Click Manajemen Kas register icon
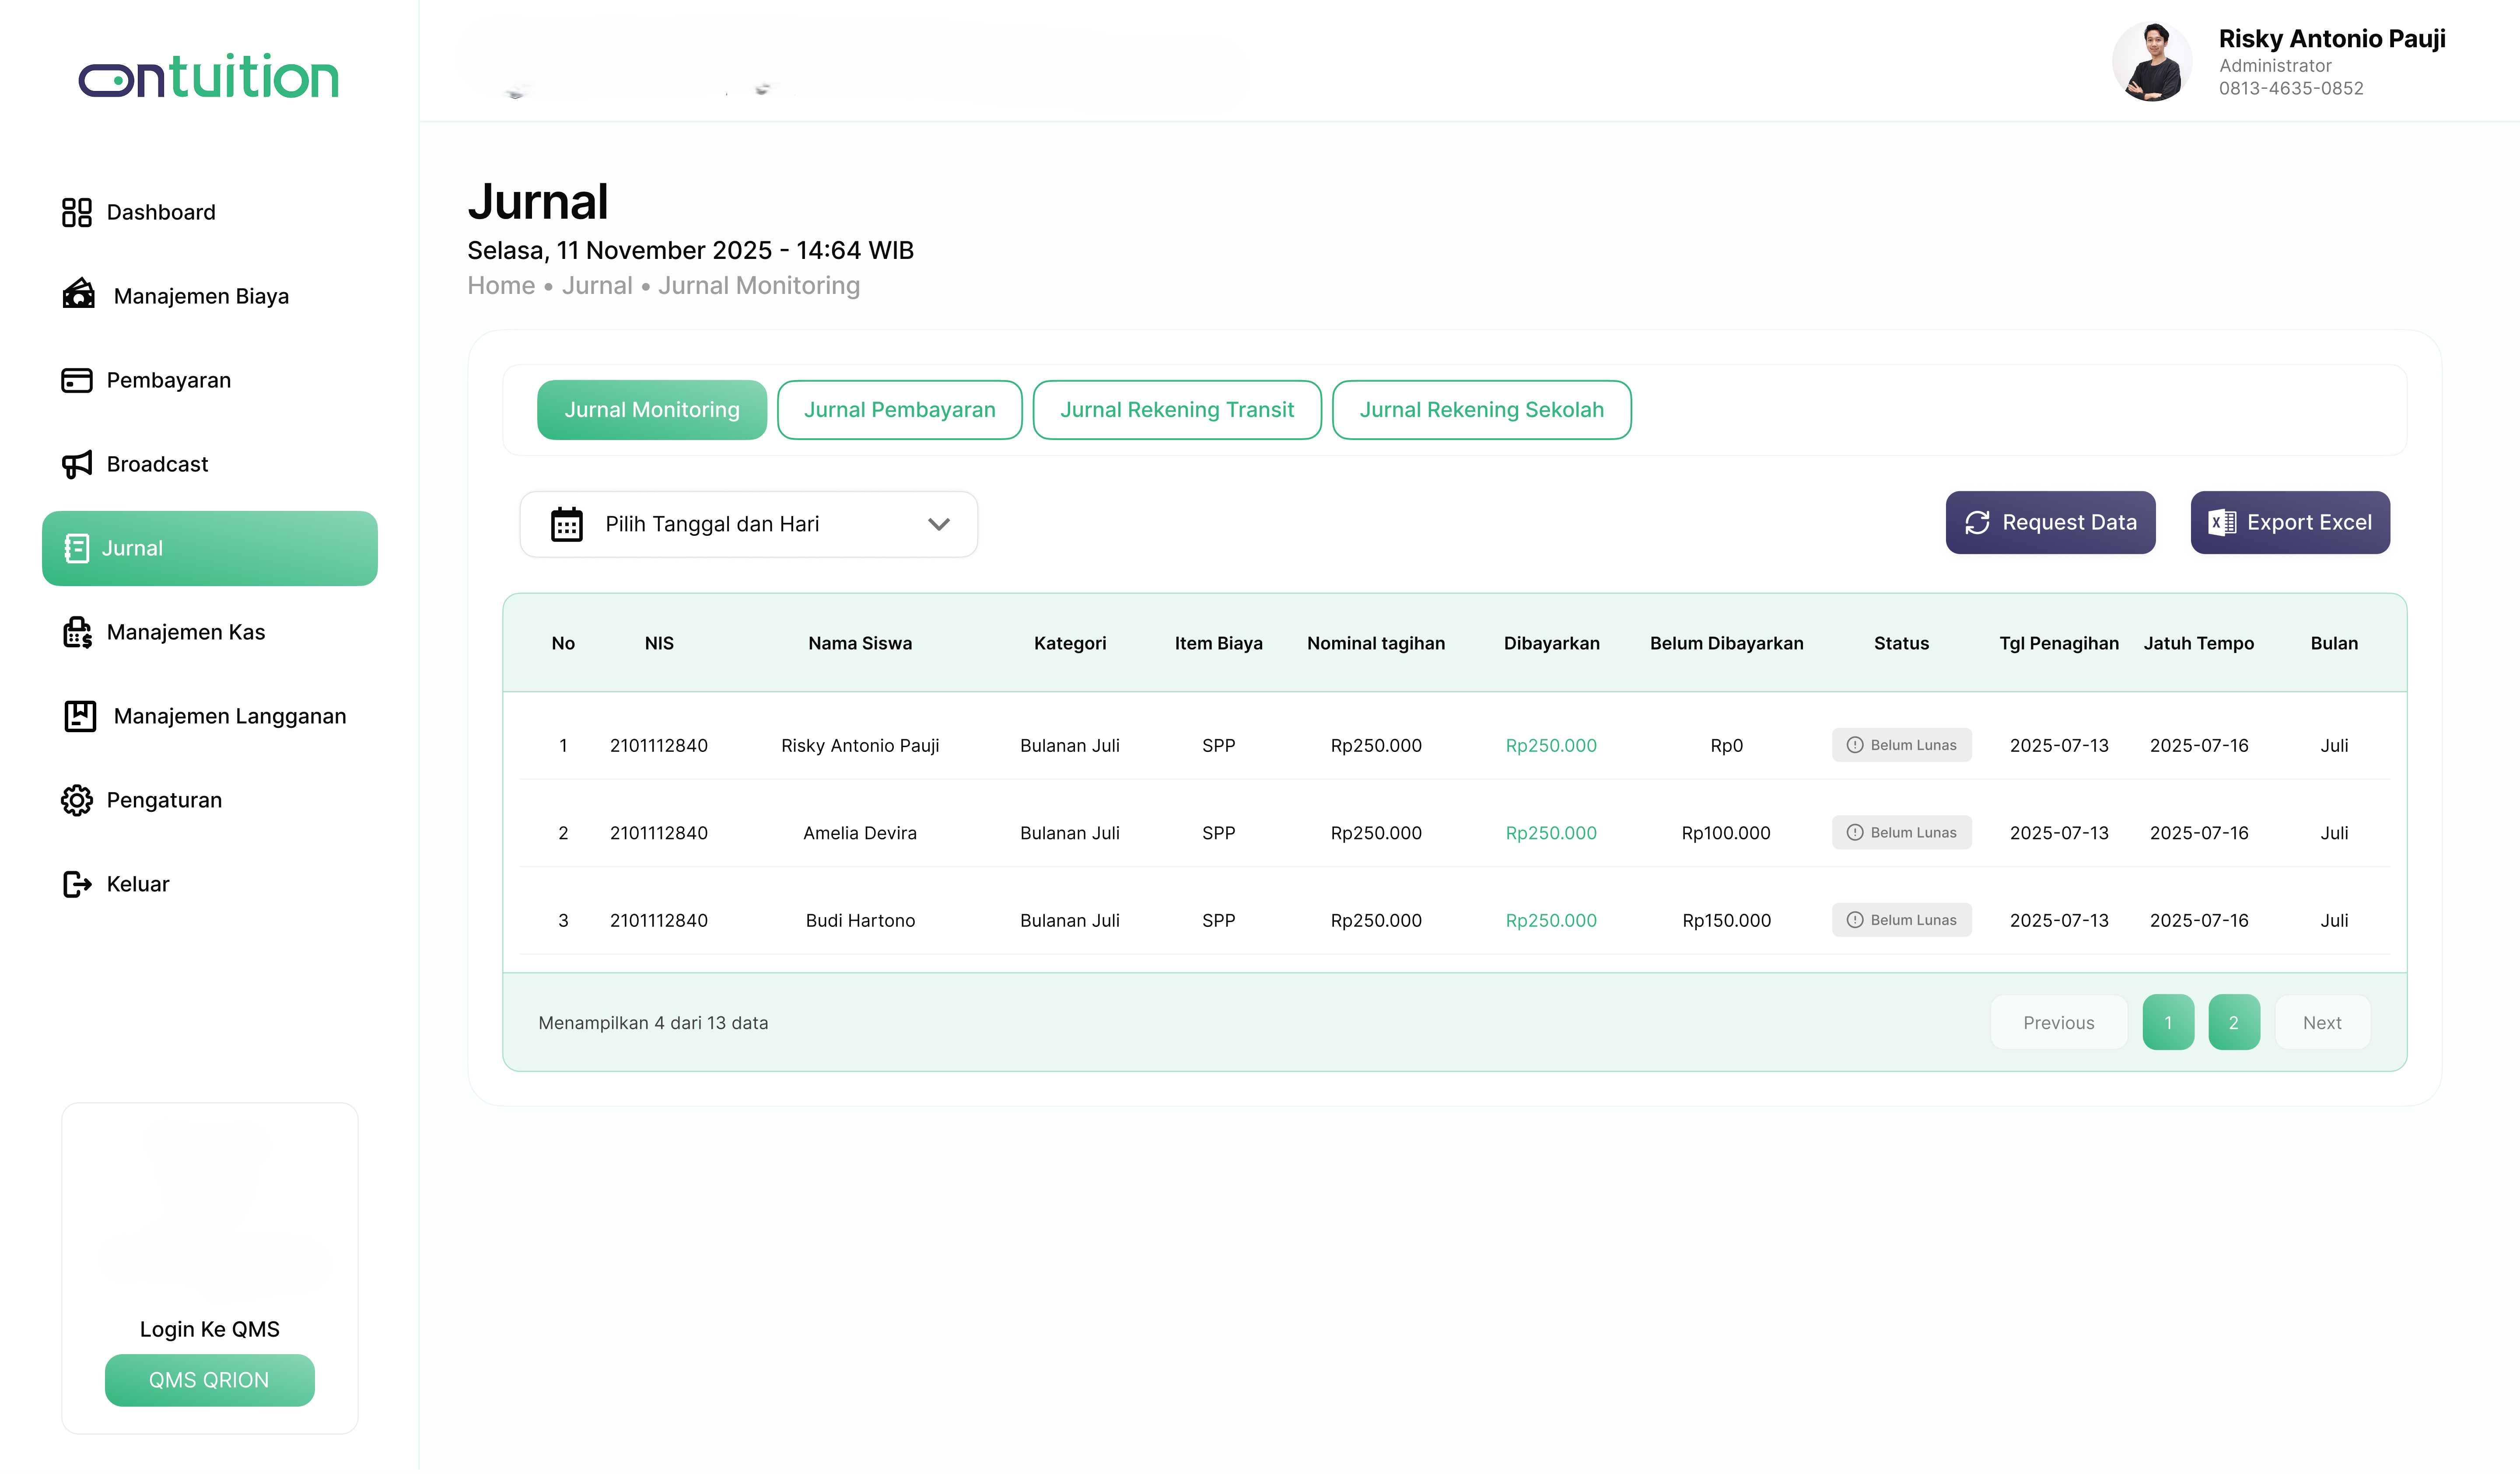The width and height of the screenshot is (2520, 1474). point(77,632)
